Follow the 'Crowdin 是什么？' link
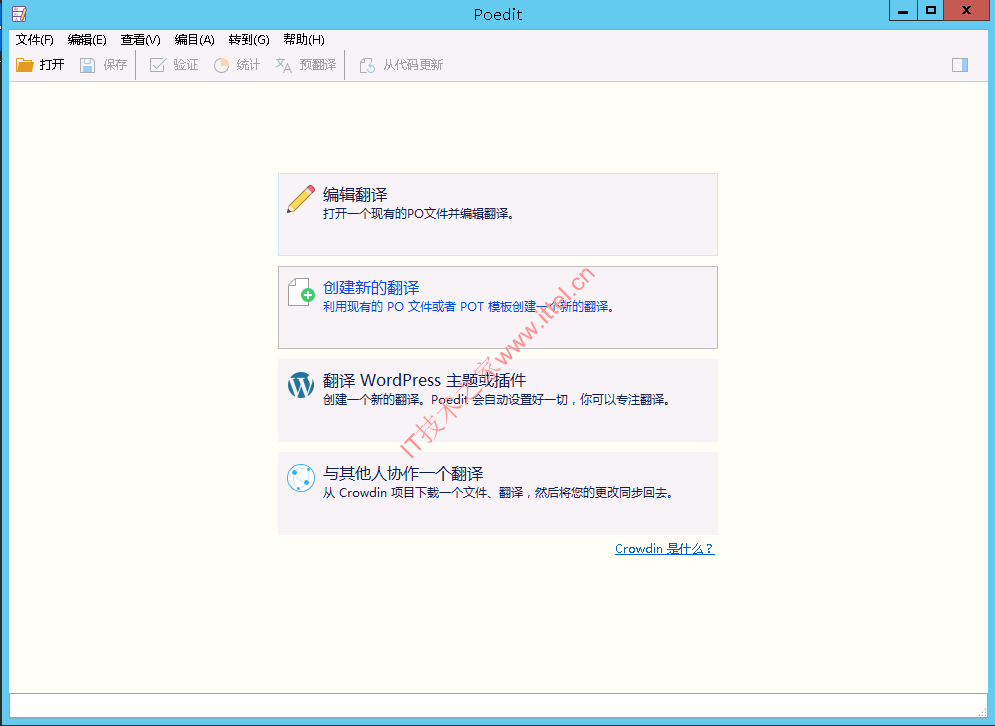 tap(664, 548)
